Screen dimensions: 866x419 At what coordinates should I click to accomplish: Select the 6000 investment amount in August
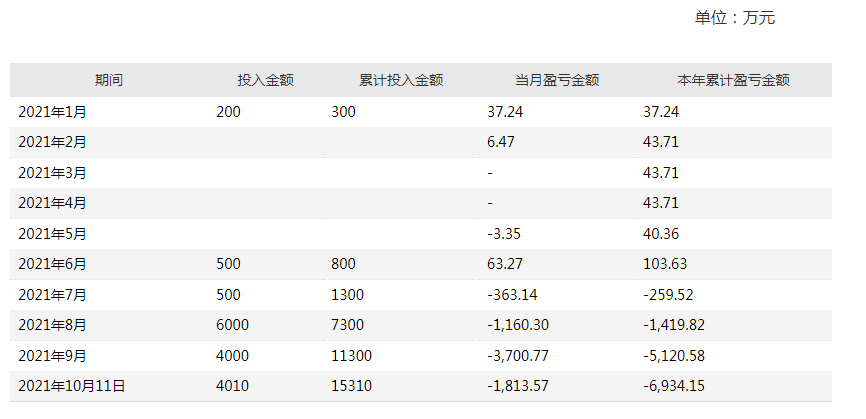point(232,325)
